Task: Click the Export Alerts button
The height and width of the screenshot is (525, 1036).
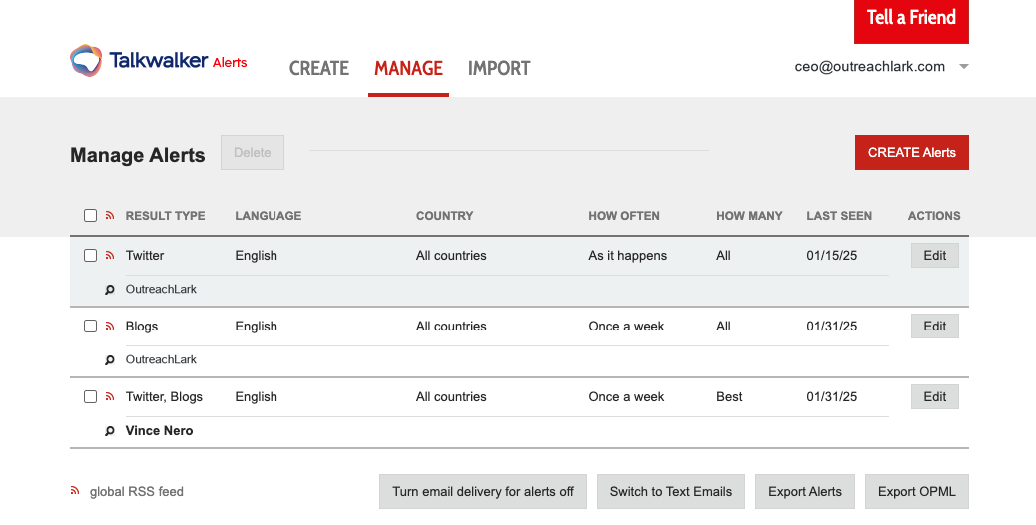Action: pos(805,491)
